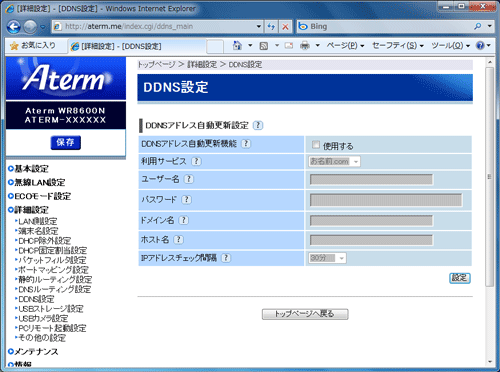Click the blue 保存 button
Screen dimensions: 500x372
click(x=65, y=143)
